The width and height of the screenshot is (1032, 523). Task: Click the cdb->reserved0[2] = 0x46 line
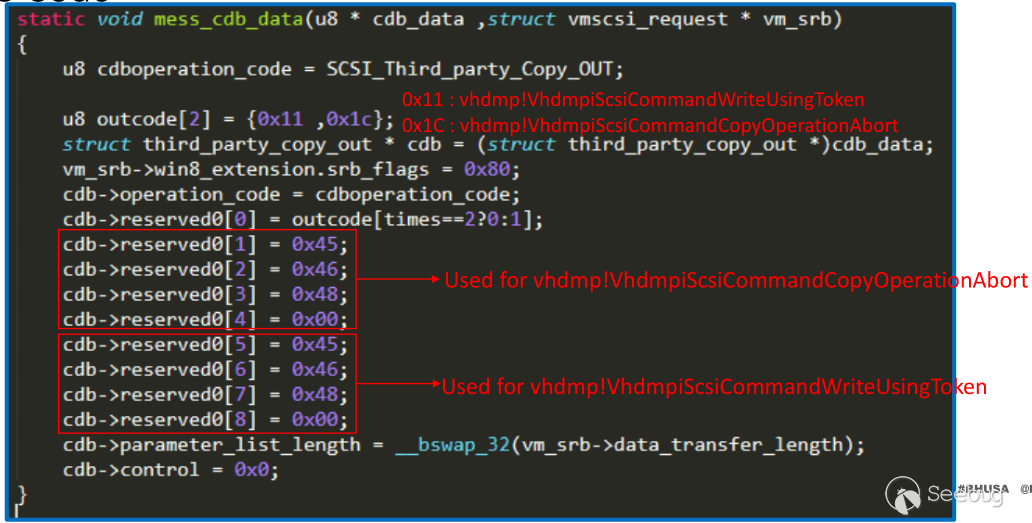[205, 270]
